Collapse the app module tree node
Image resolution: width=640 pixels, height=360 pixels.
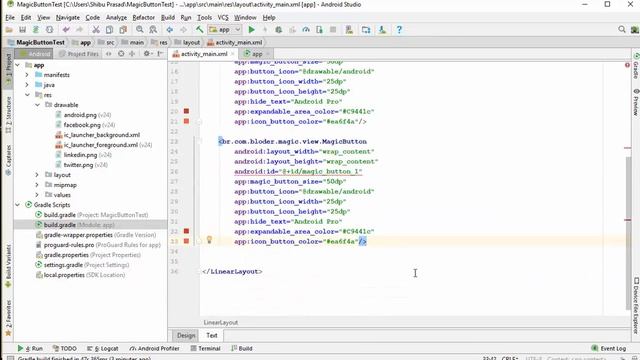(x=18, y=65)
